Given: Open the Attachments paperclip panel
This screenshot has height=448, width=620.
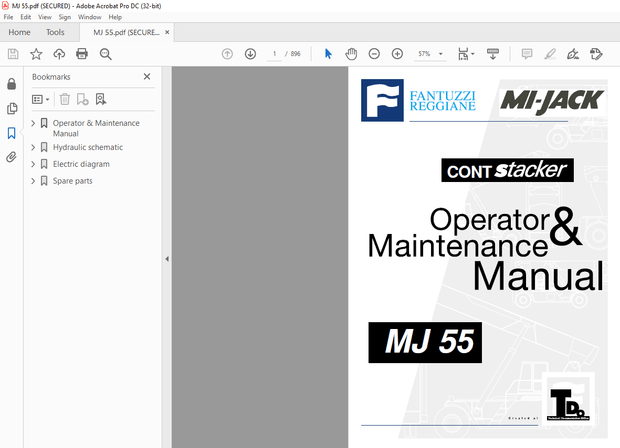Looking at the screenshot, I should [x=12, y=157].
